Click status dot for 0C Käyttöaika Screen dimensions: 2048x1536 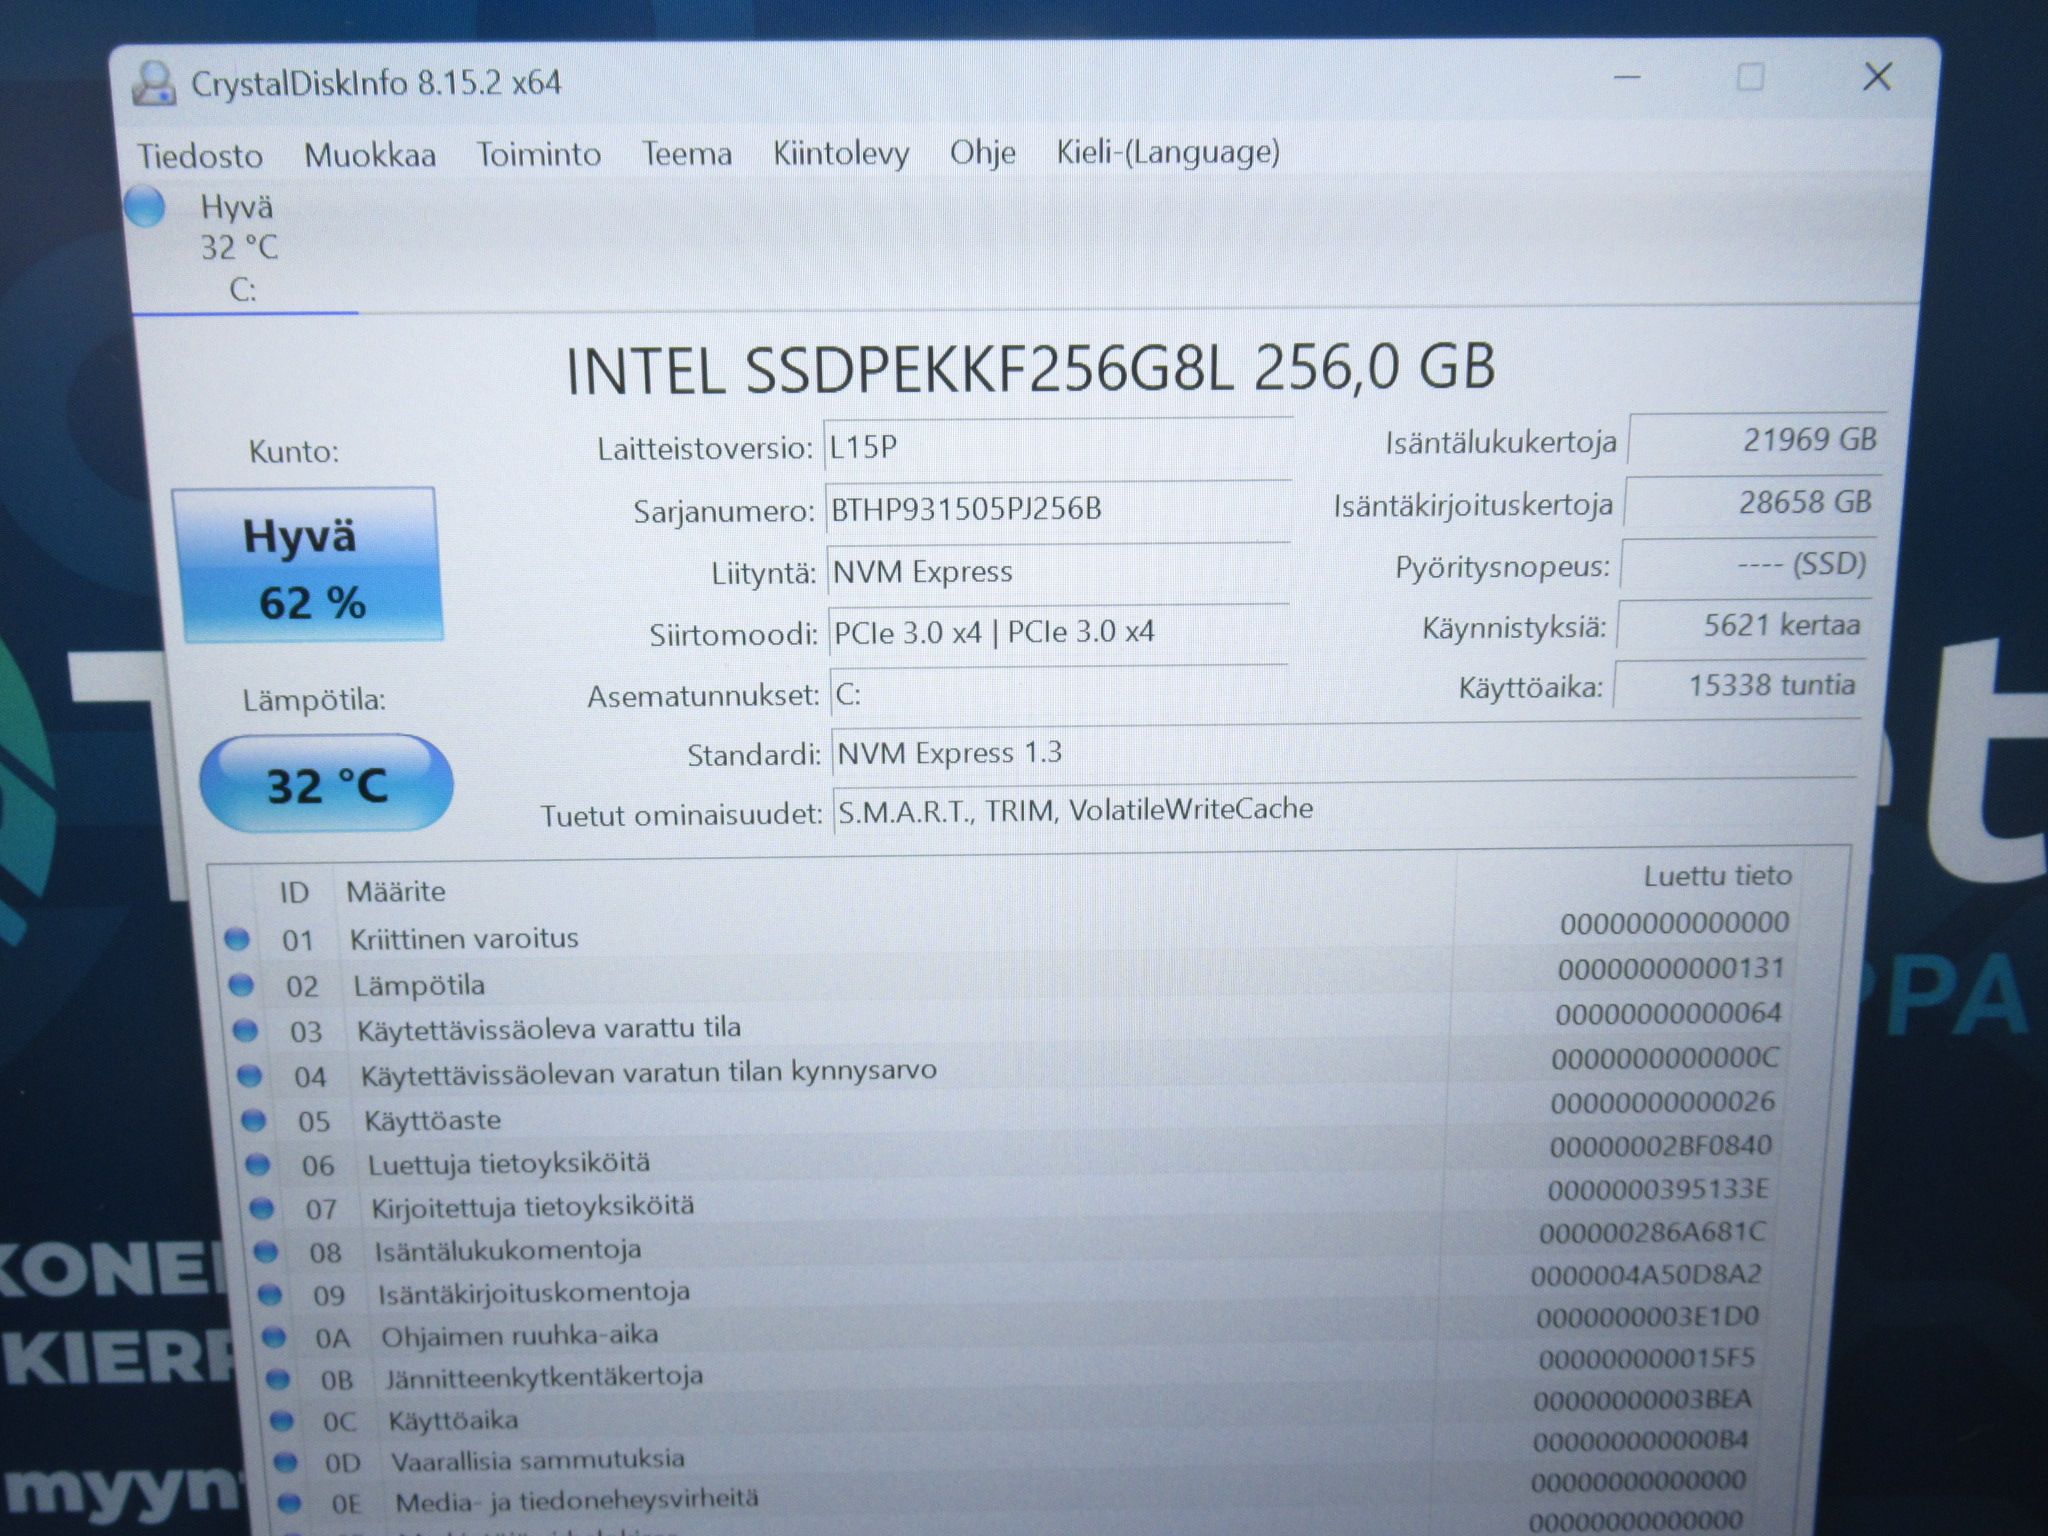pyautogui.click(x=282, y=1420)
